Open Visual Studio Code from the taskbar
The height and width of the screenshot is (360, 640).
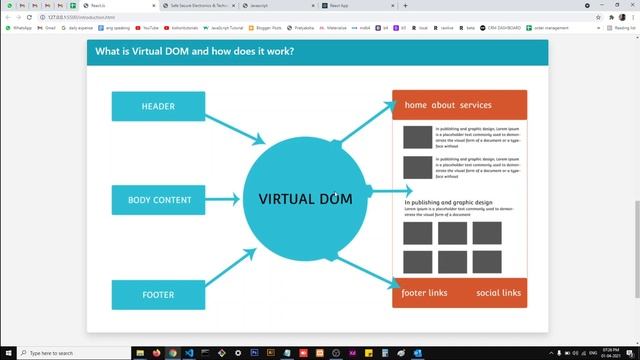click(189, 353)
